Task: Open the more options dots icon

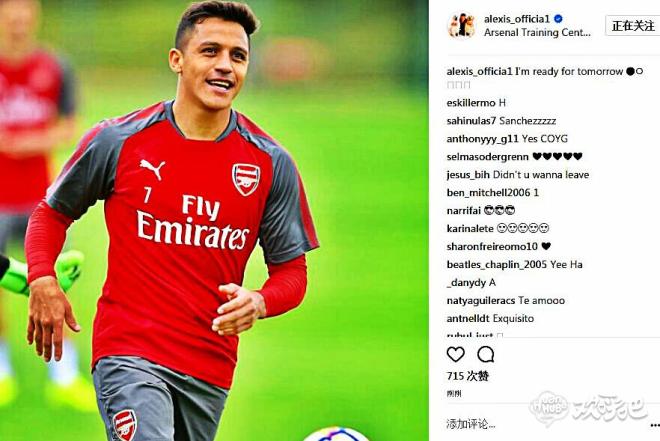Action: [655, 425]
